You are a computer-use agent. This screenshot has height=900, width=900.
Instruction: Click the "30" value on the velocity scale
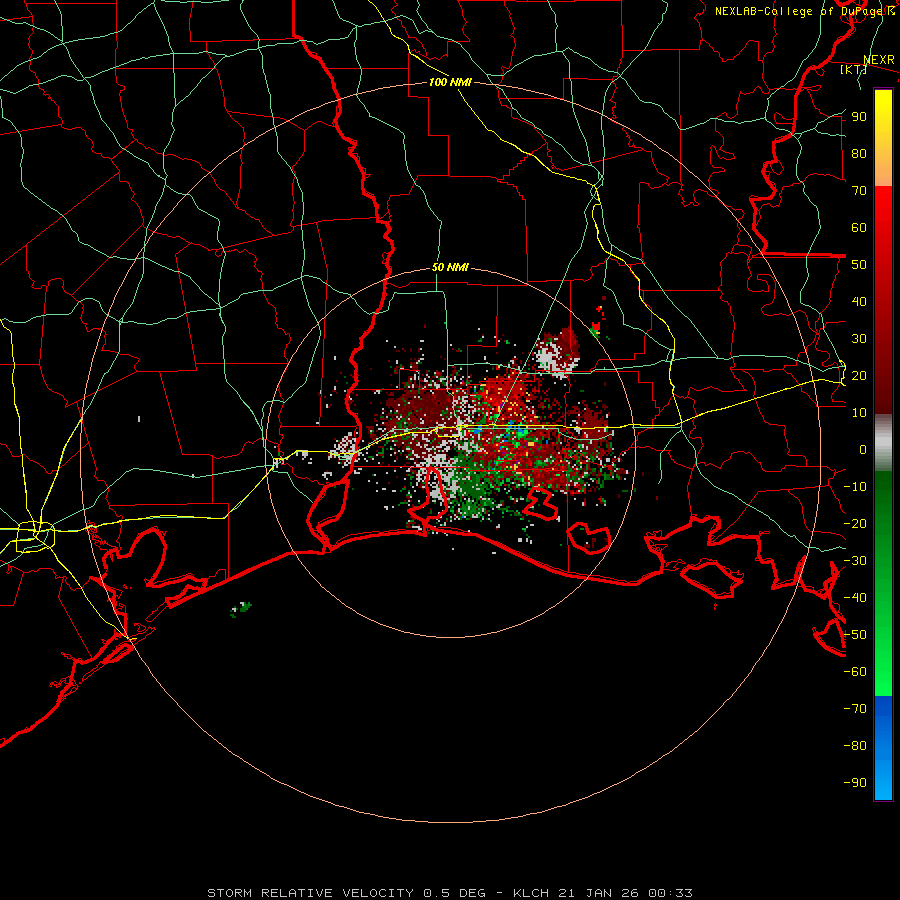(x=859, y=339)
